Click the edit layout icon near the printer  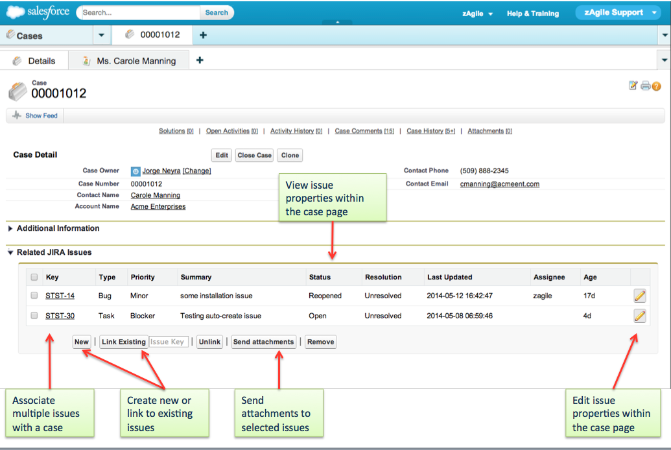point(633,86)
